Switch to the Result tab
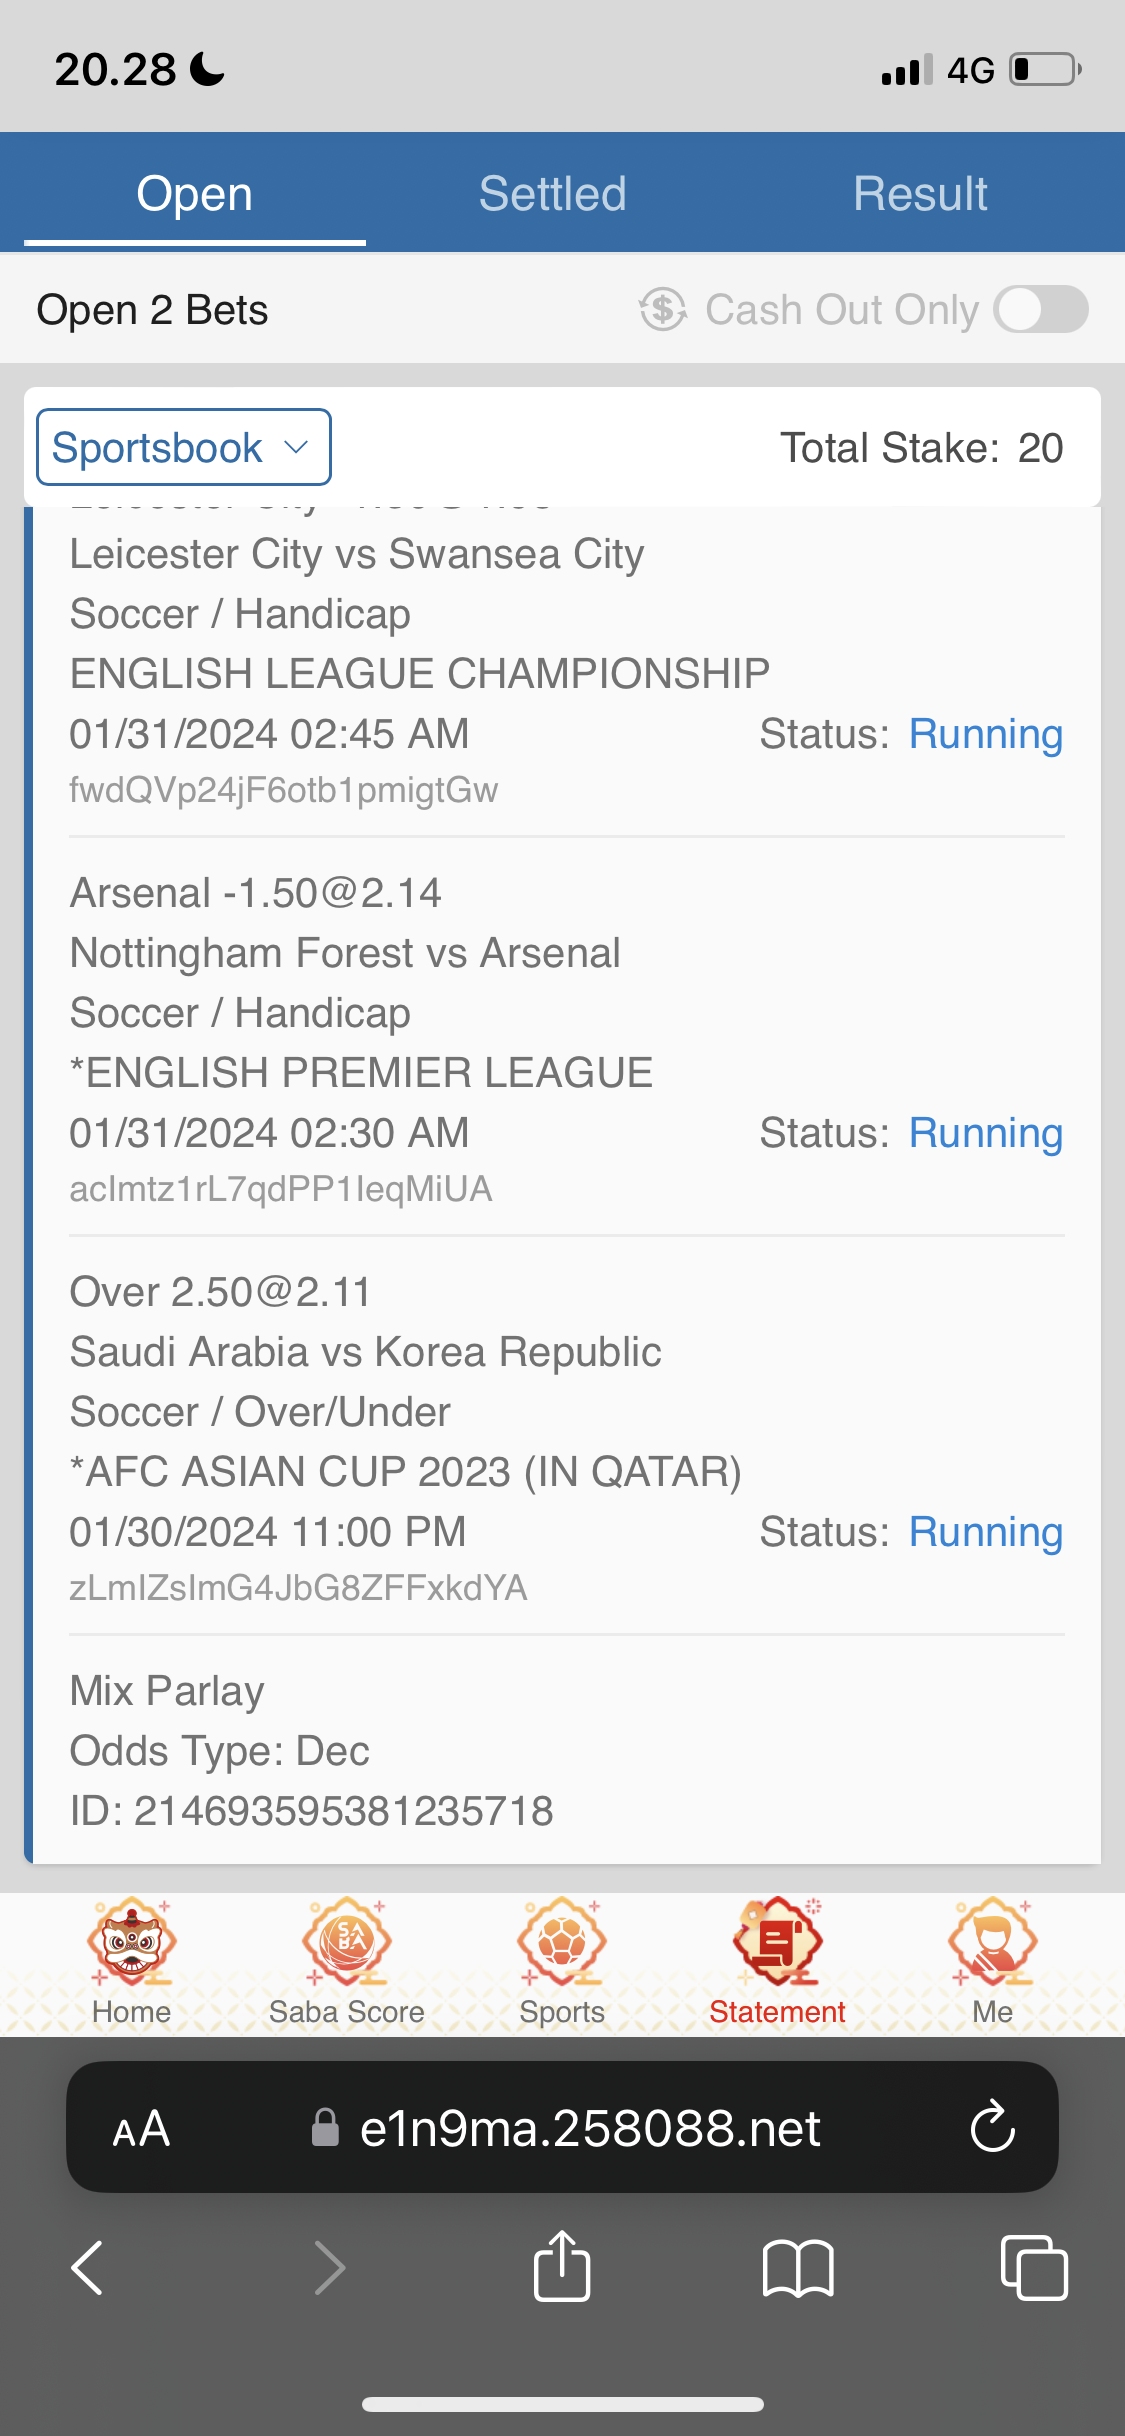 [920, 194]
